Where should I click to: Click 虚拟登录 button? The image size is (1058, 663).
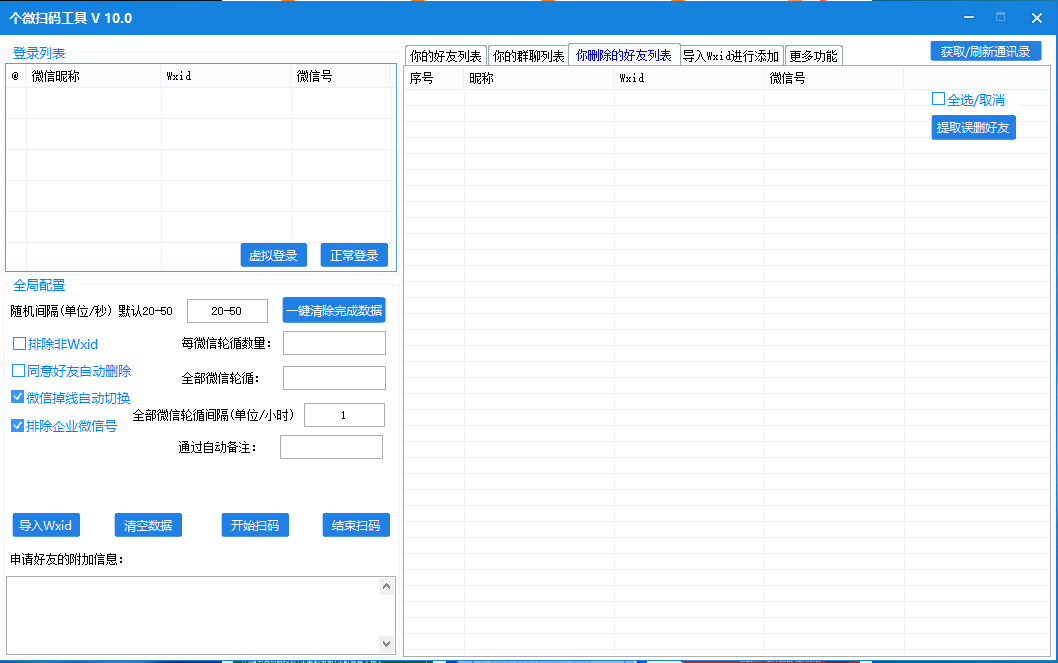pyautogui.click(x=273, y=255)
